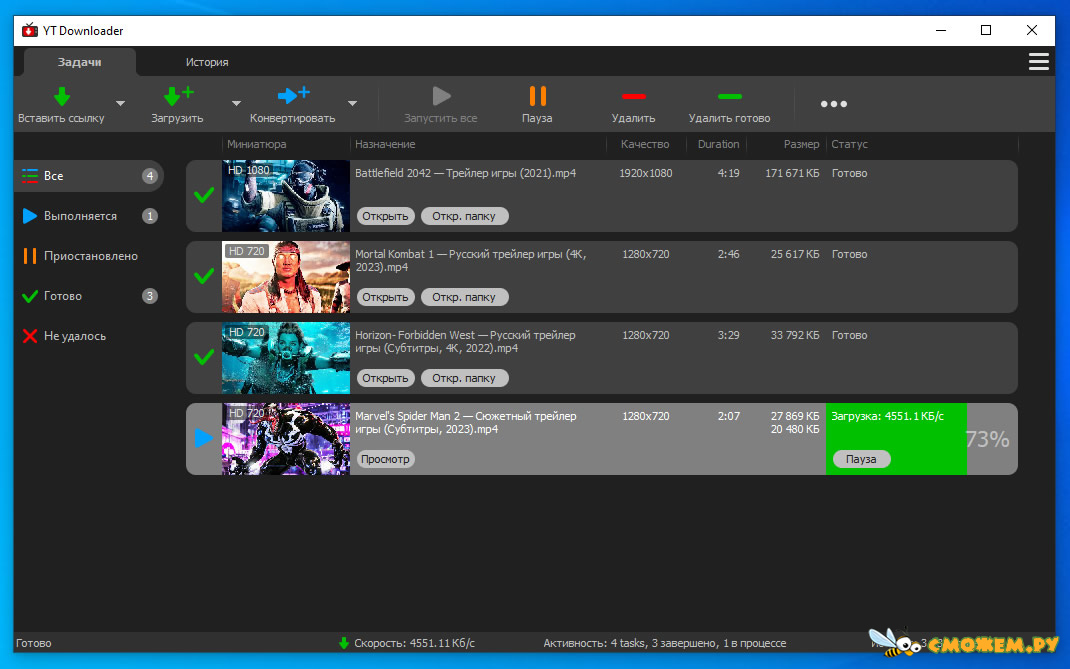The image size is (1070, 669).
Task: Expand the Paste link dropdown arrow
Action: [120, 104]
